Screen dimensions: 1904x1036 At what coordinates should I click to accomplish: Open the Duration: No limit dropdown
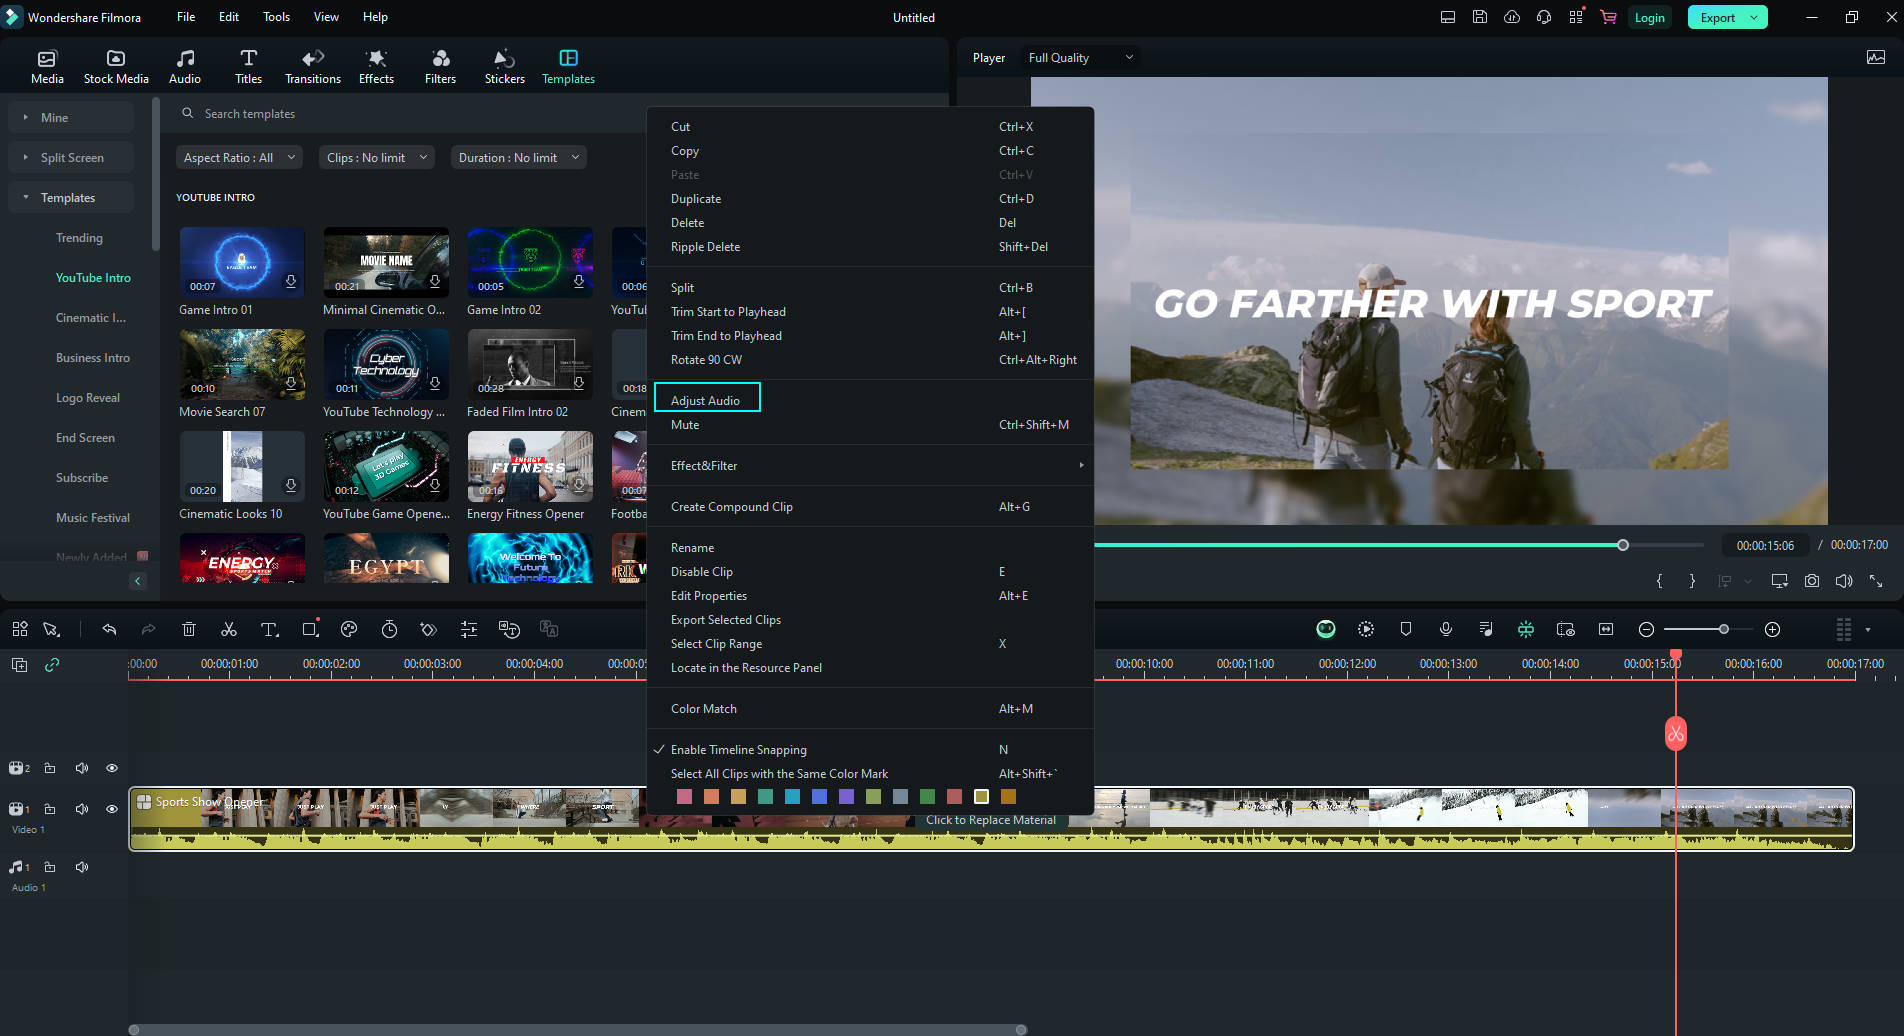coord(518,157)
